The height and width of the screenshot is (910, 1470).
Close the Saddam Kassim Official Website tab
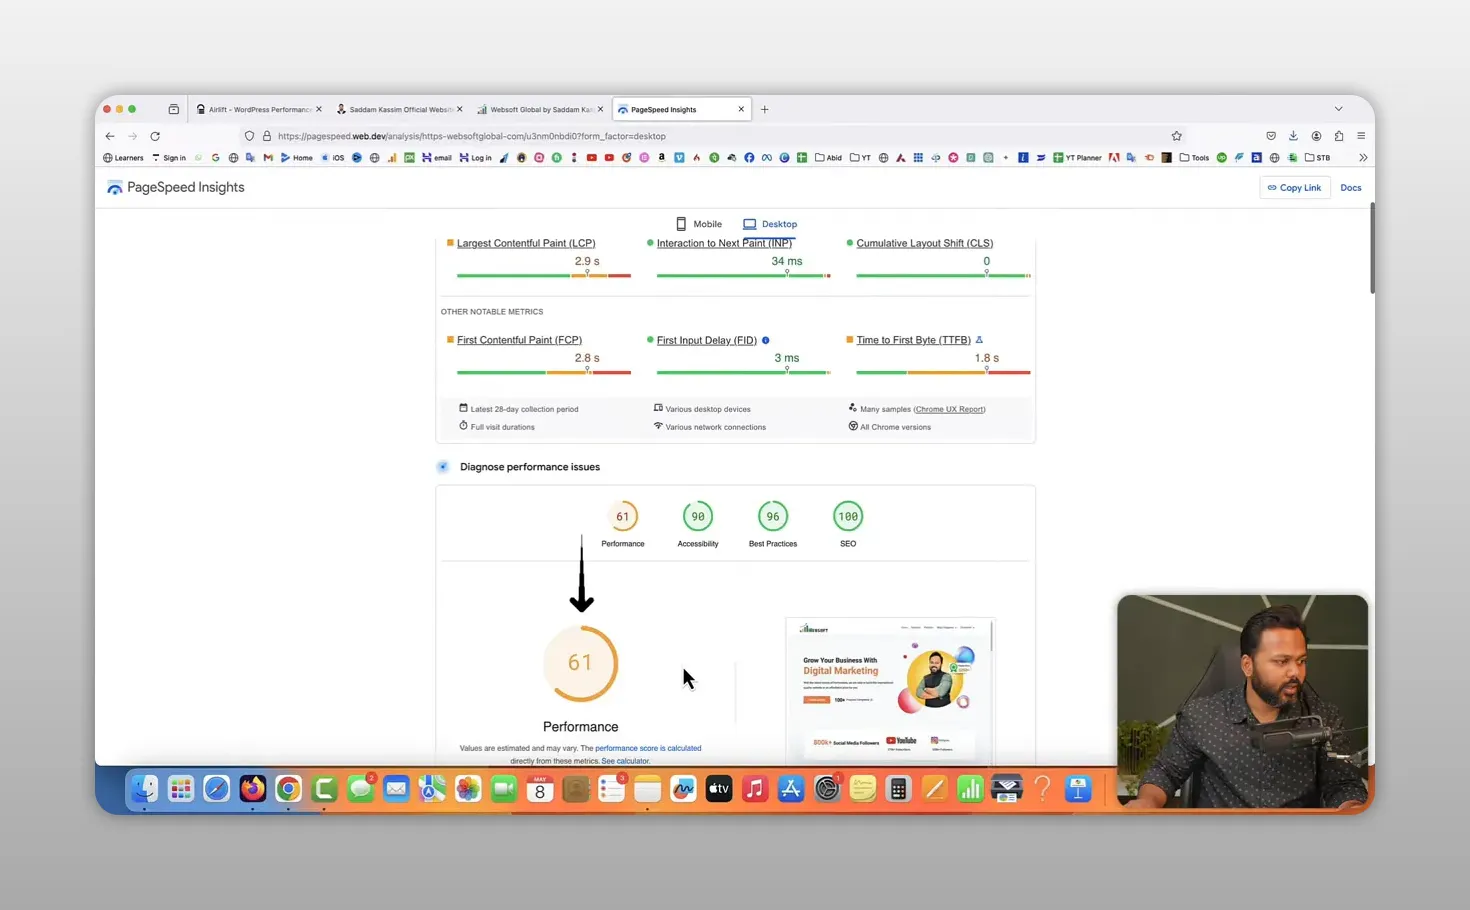pyautogui.click(x=460, y=109)
